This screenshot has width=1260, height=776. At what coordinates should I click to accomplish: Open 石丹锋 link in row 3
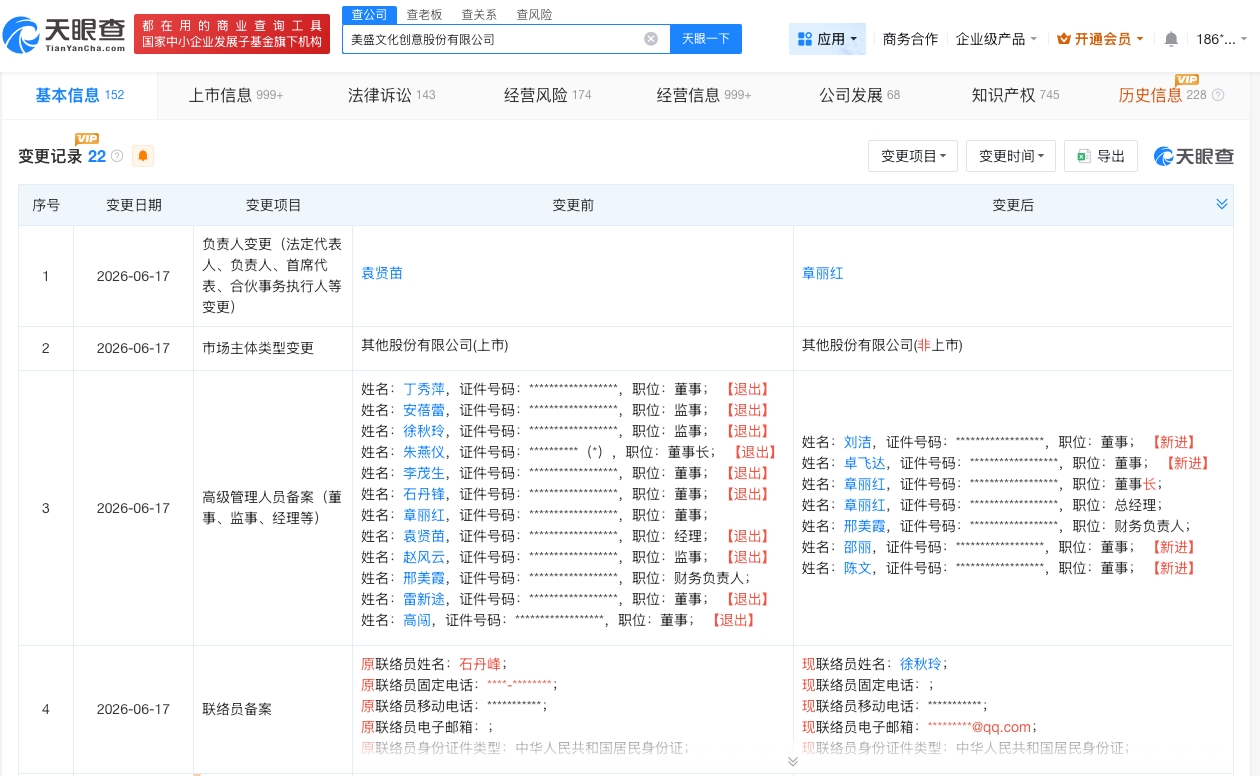(424, 494)
